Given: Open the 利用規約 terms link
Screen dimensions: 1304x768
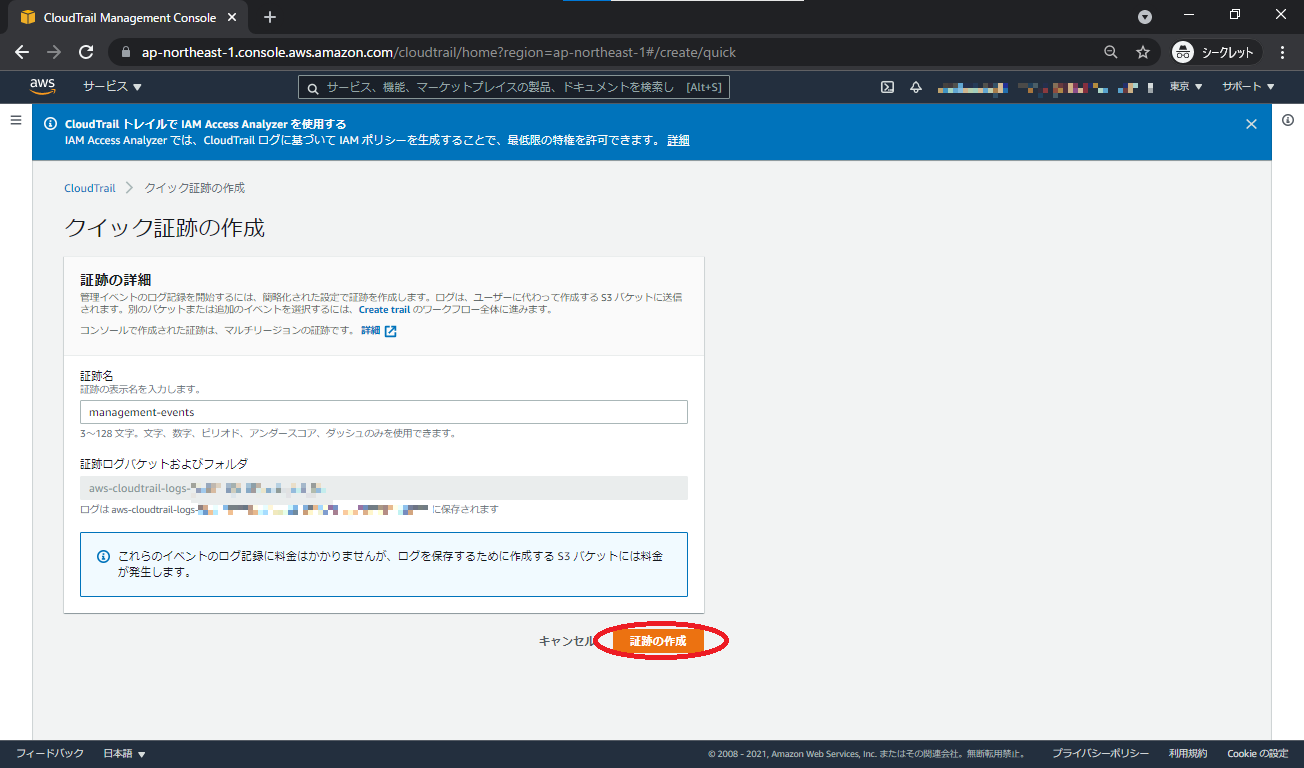Looking at the screenshot, I should coord(1188,754).
